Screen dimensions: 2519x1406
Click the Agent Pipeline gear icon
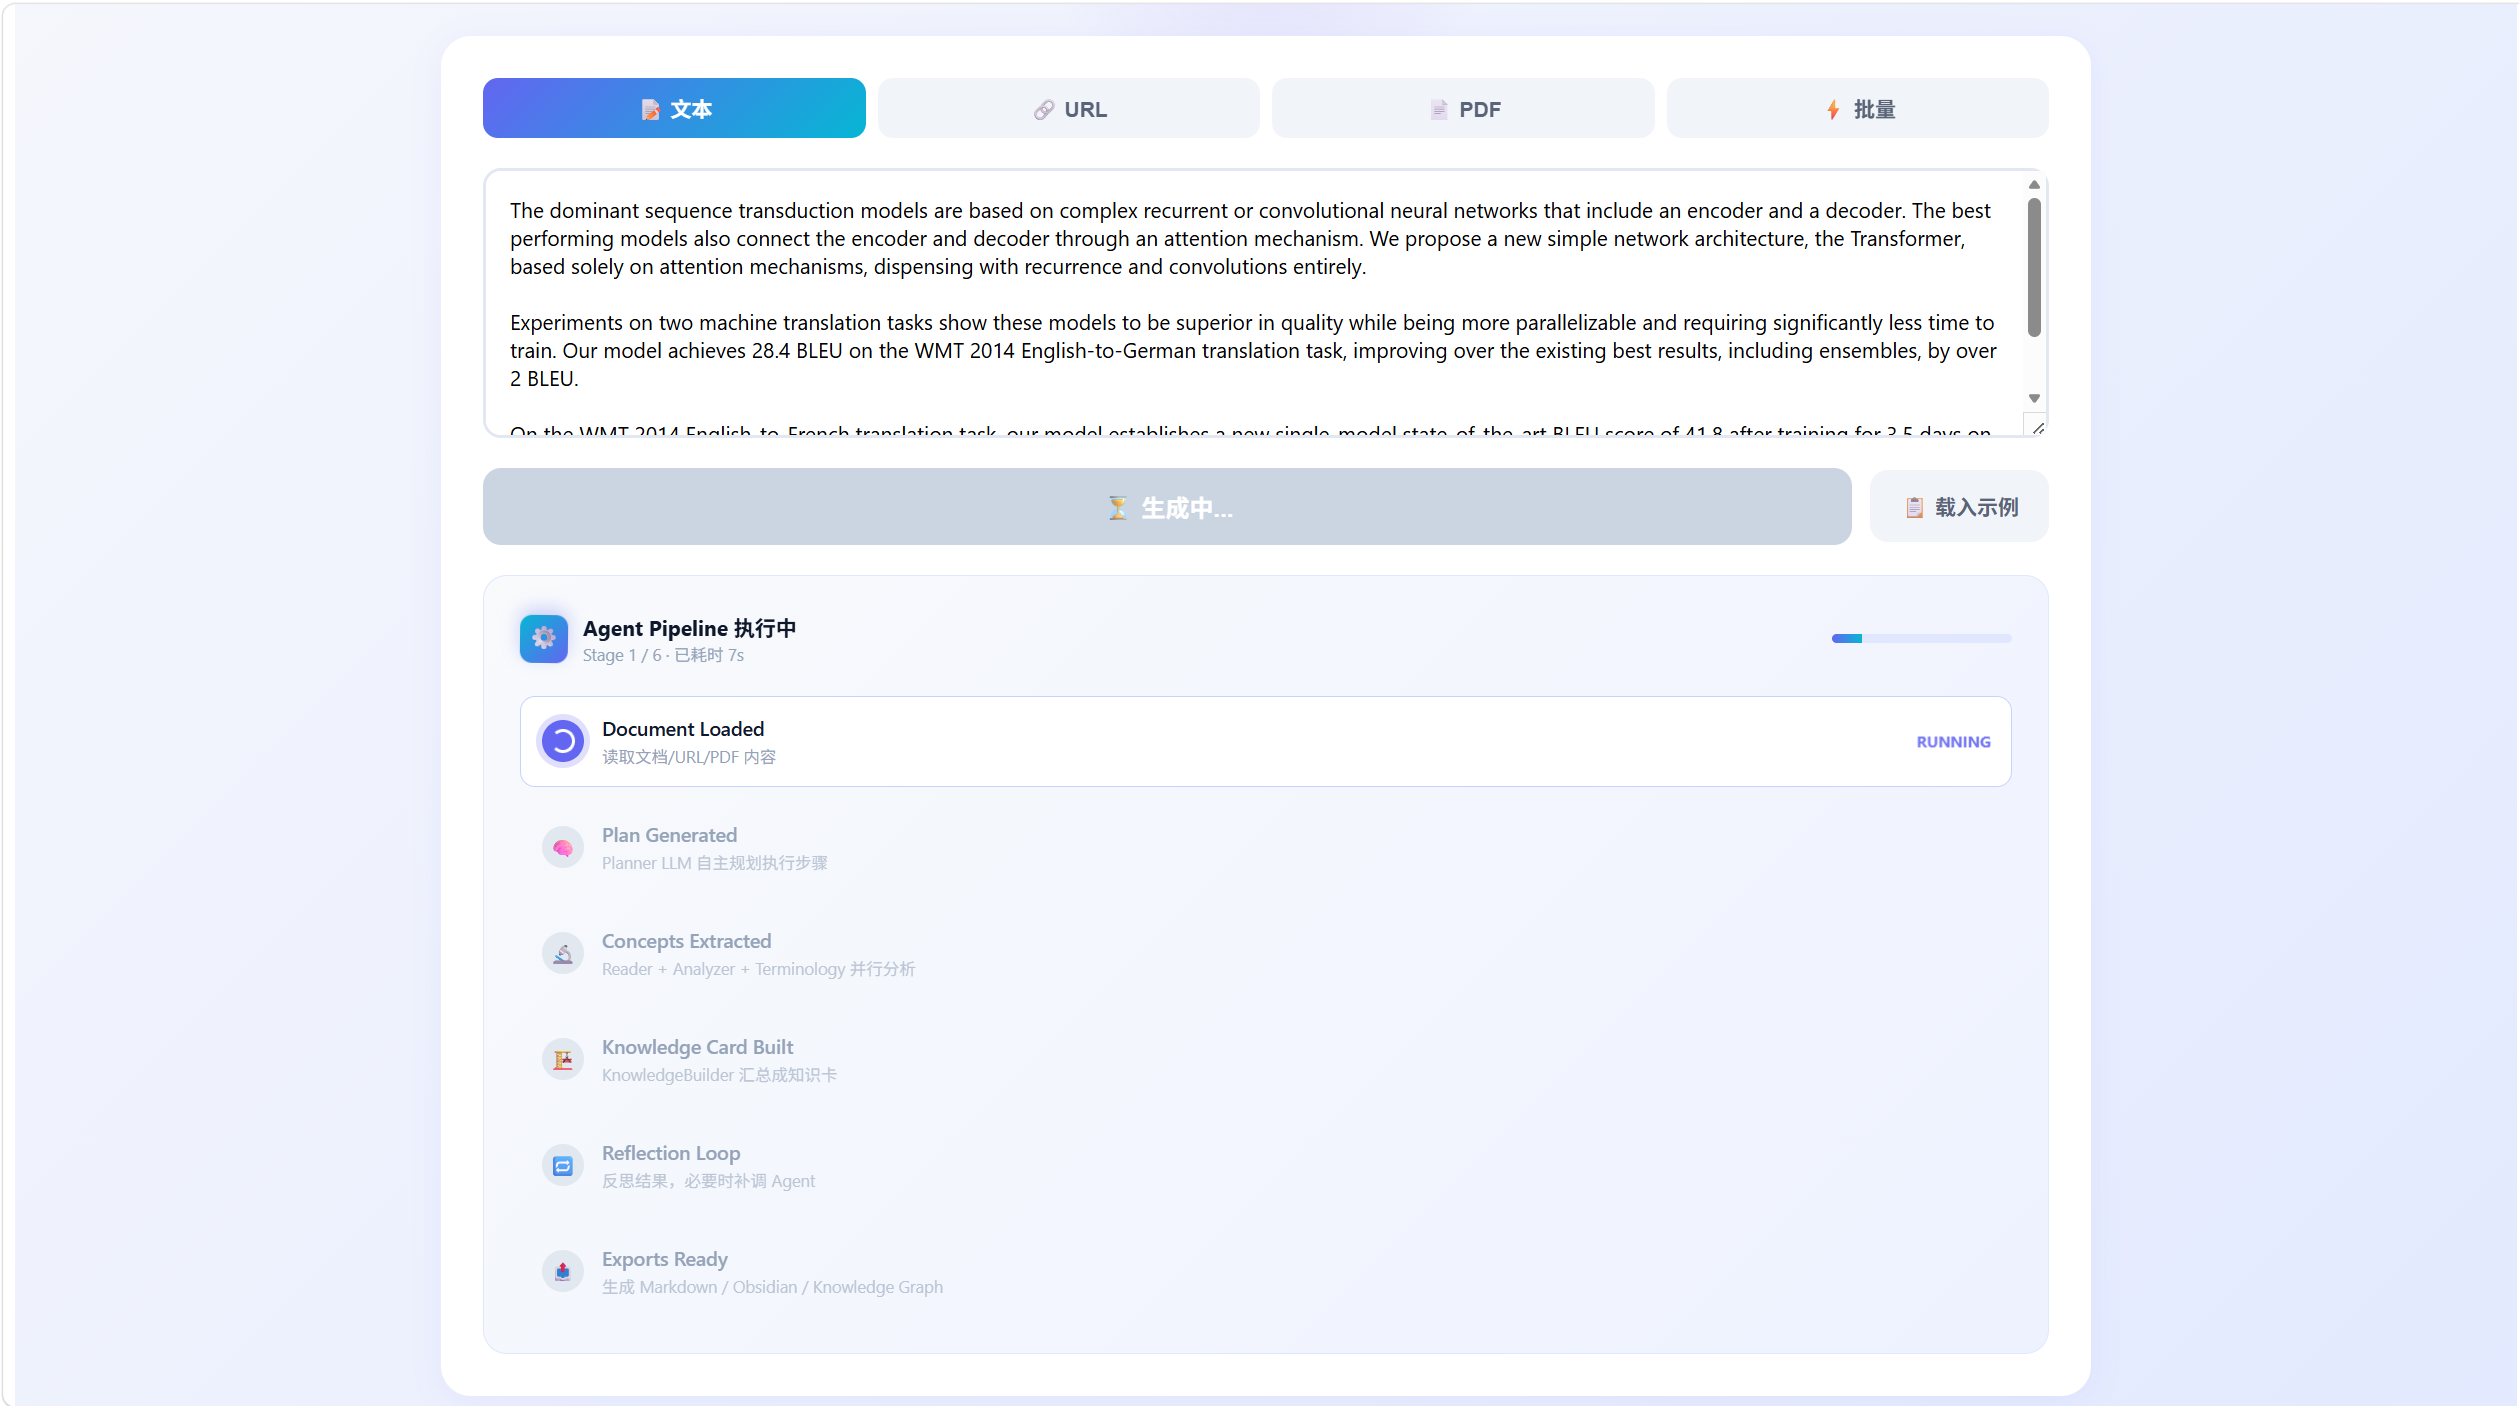point(543,638)
